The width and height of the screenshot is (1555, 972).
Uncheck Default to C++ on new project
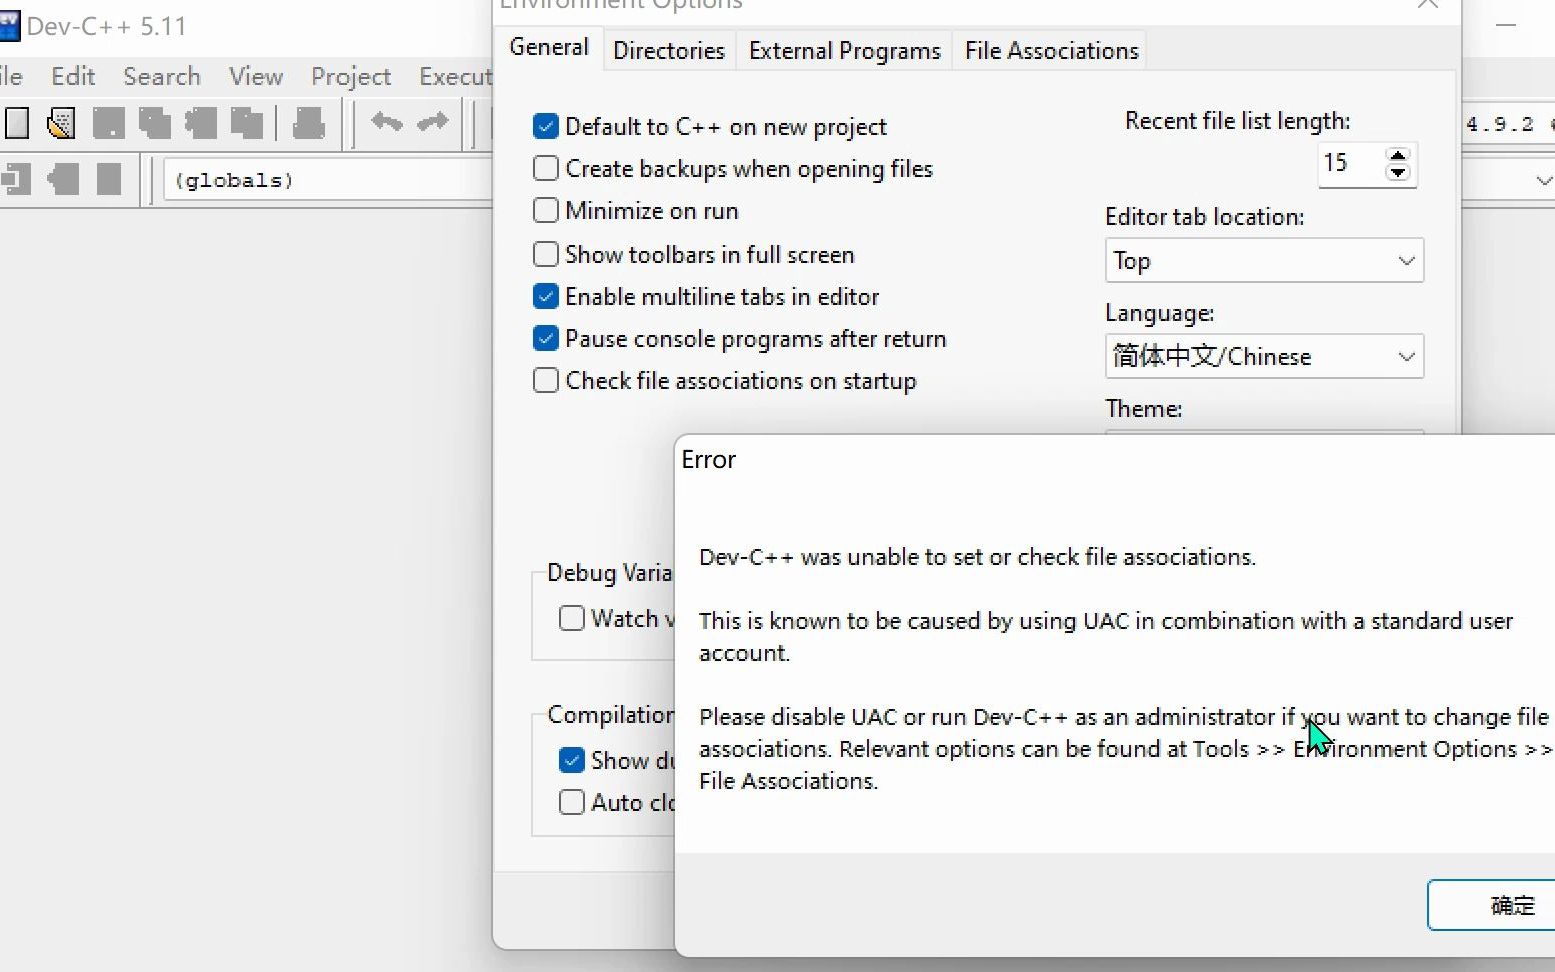pyautogui.click(x=546, y=127)
